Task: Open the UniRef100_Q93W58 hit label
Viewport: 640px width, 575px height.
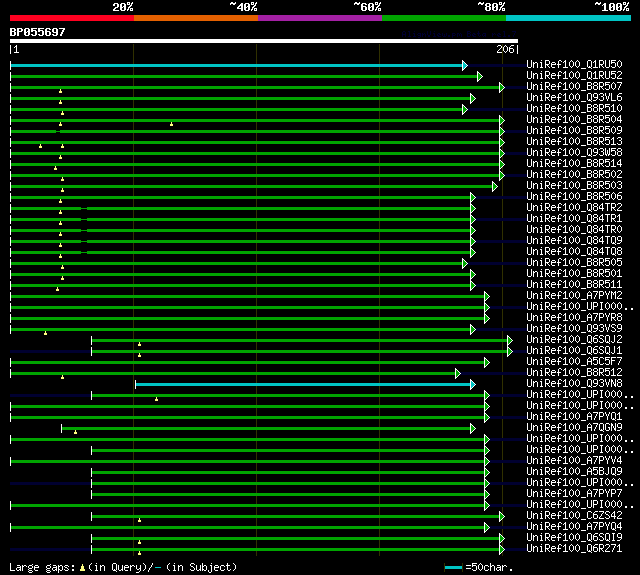Action: click(574, 153)
